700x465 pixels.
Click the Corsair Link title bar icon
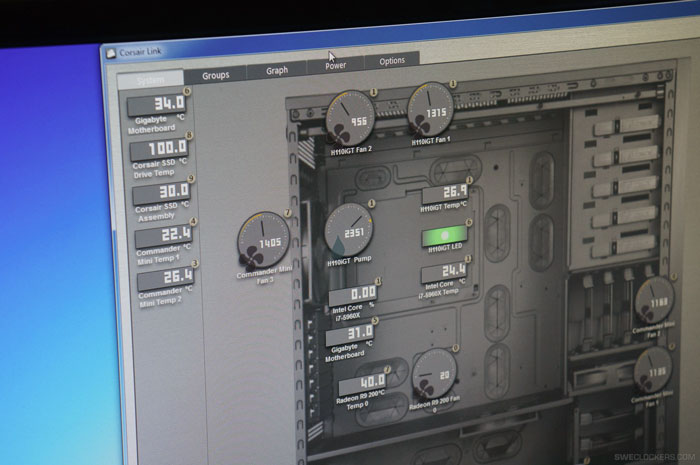click(x=111, y=53)
